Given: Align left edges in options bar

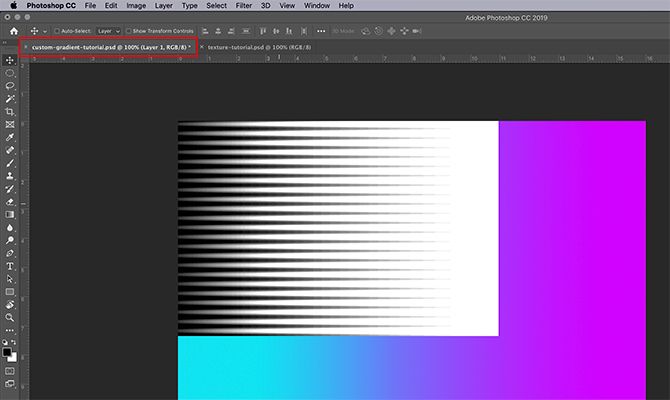Looking at the screenshot, I should pyautogui.click(x=205, y=31).
